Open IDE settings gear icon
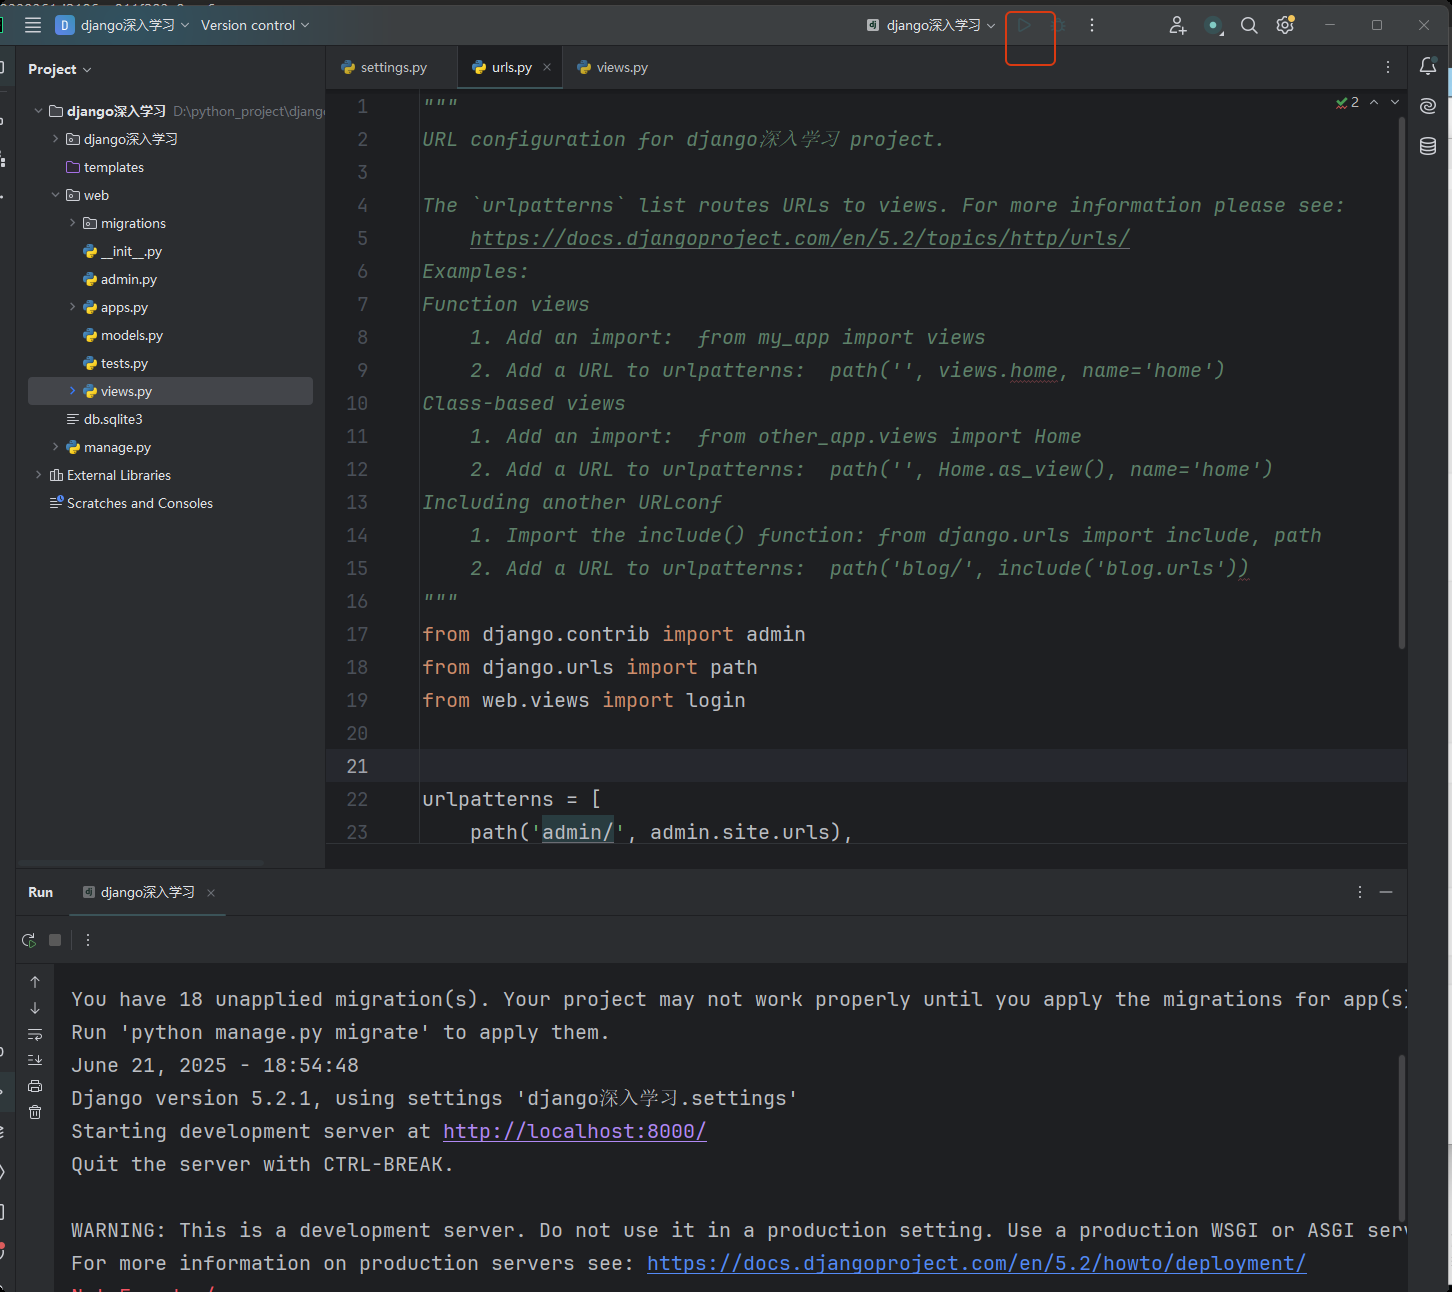The image size is (1452, 1292). [1285, 26]
